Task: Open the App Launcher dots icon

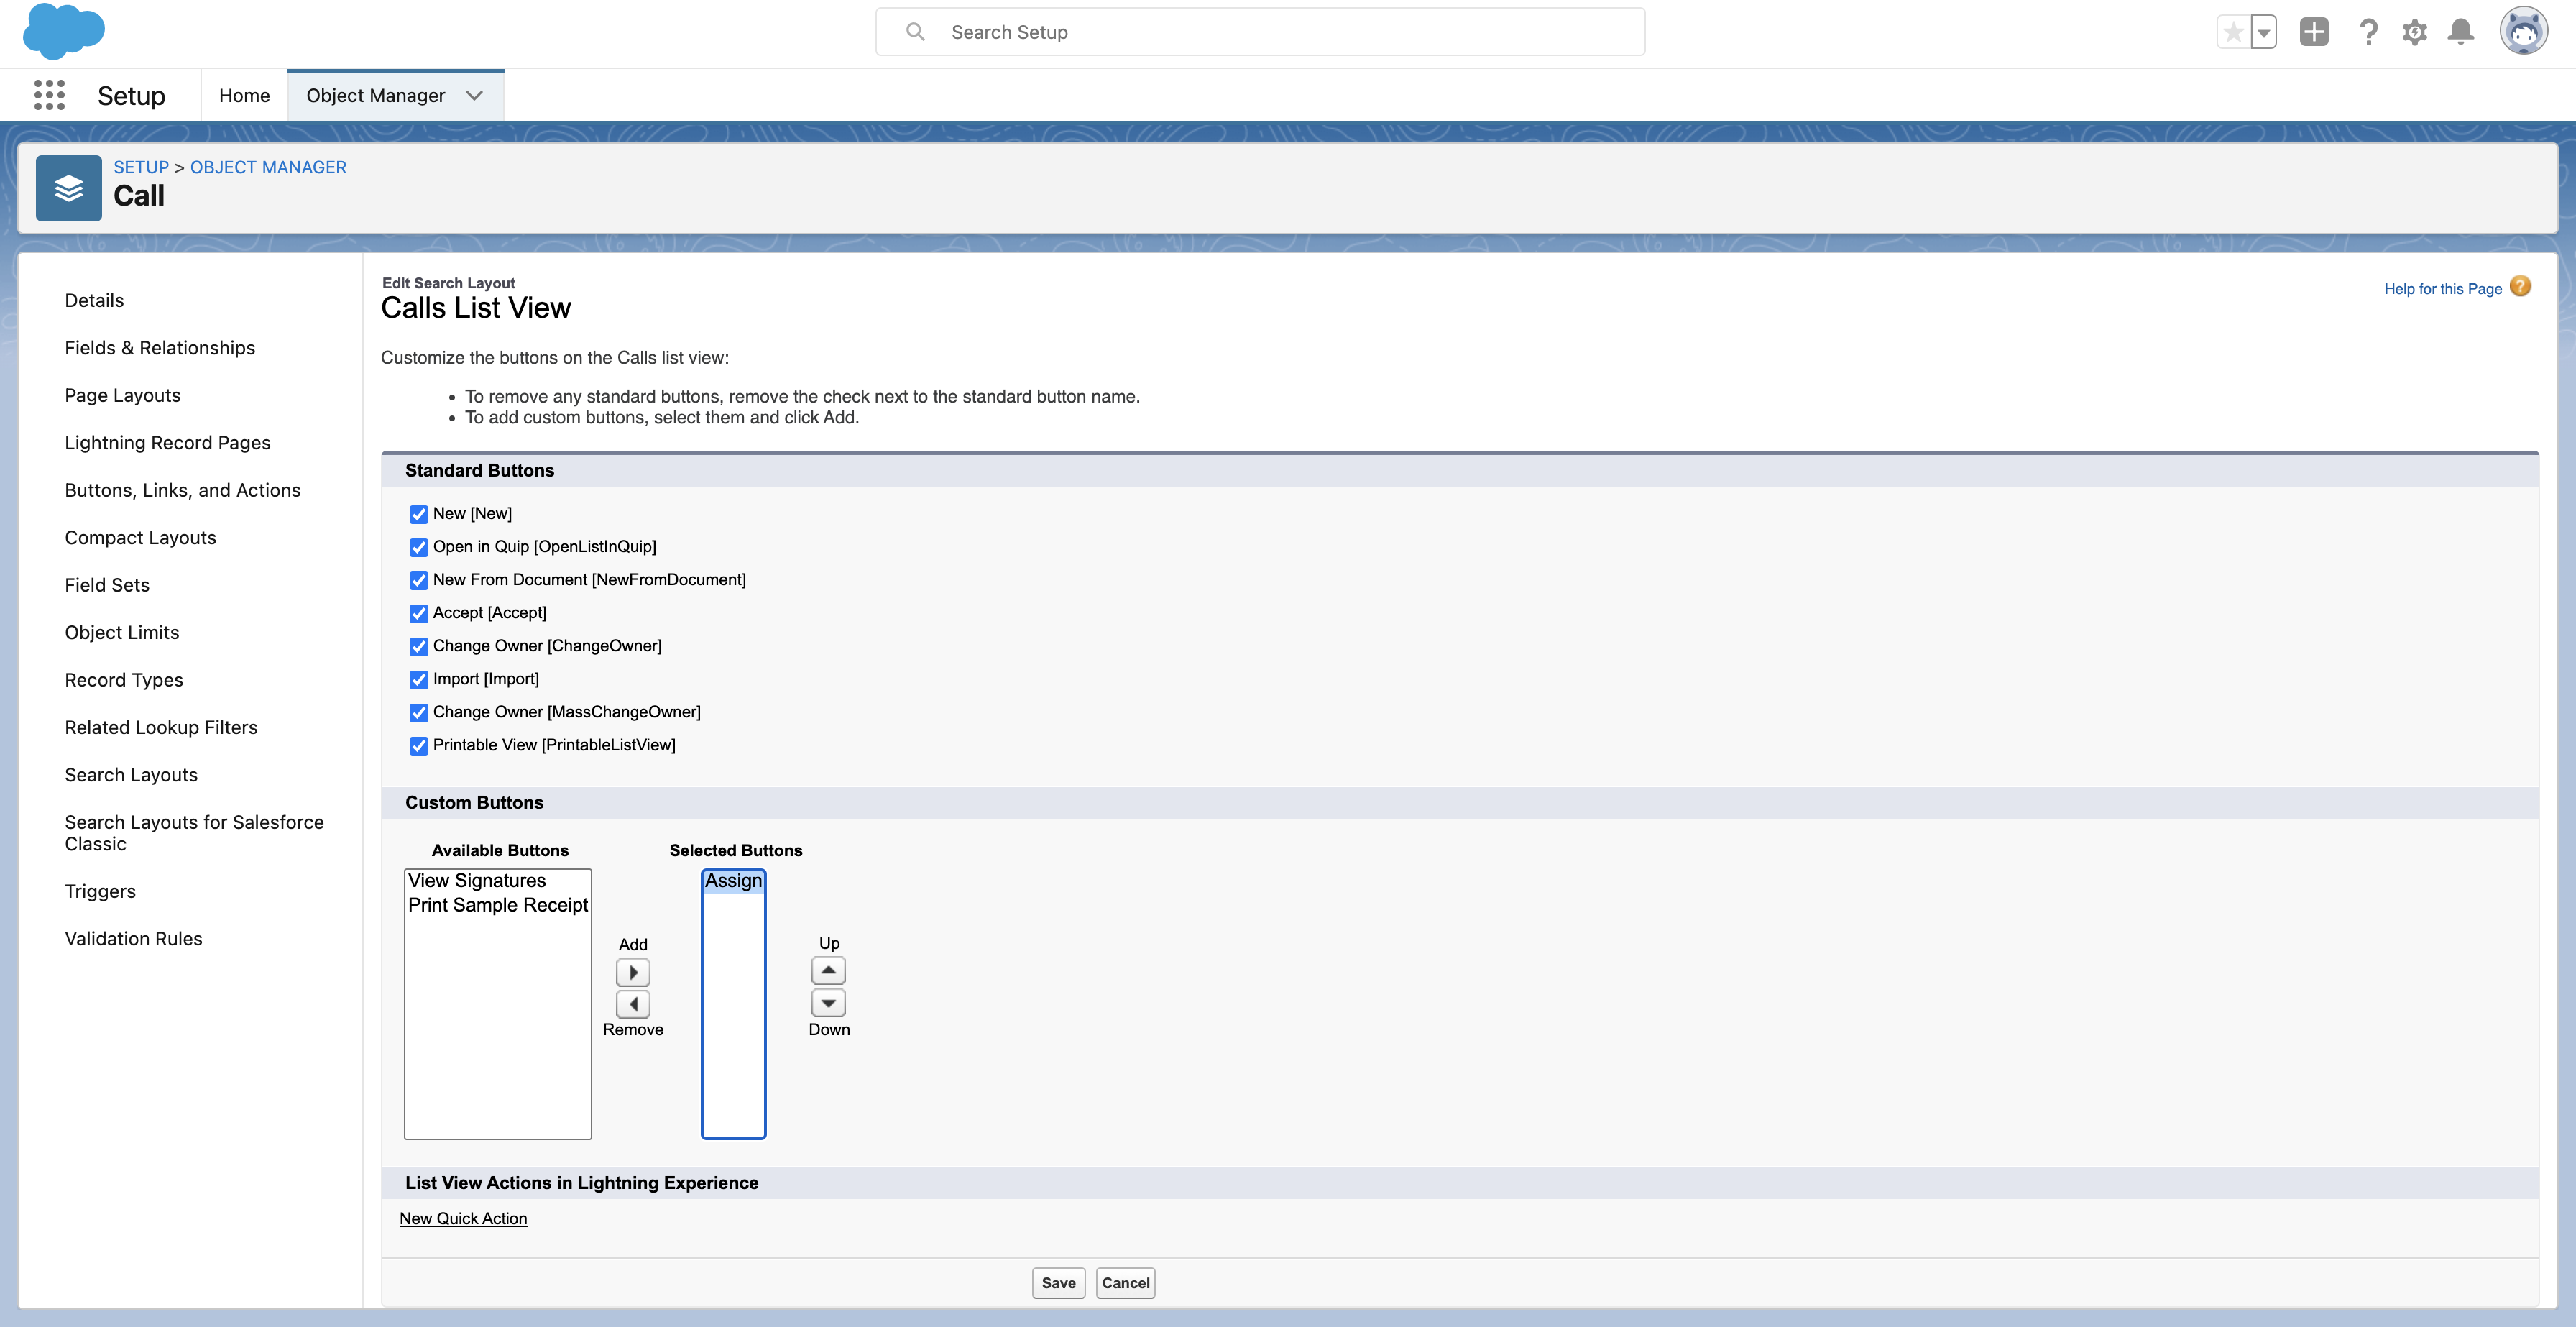Action: pos(49,95)
